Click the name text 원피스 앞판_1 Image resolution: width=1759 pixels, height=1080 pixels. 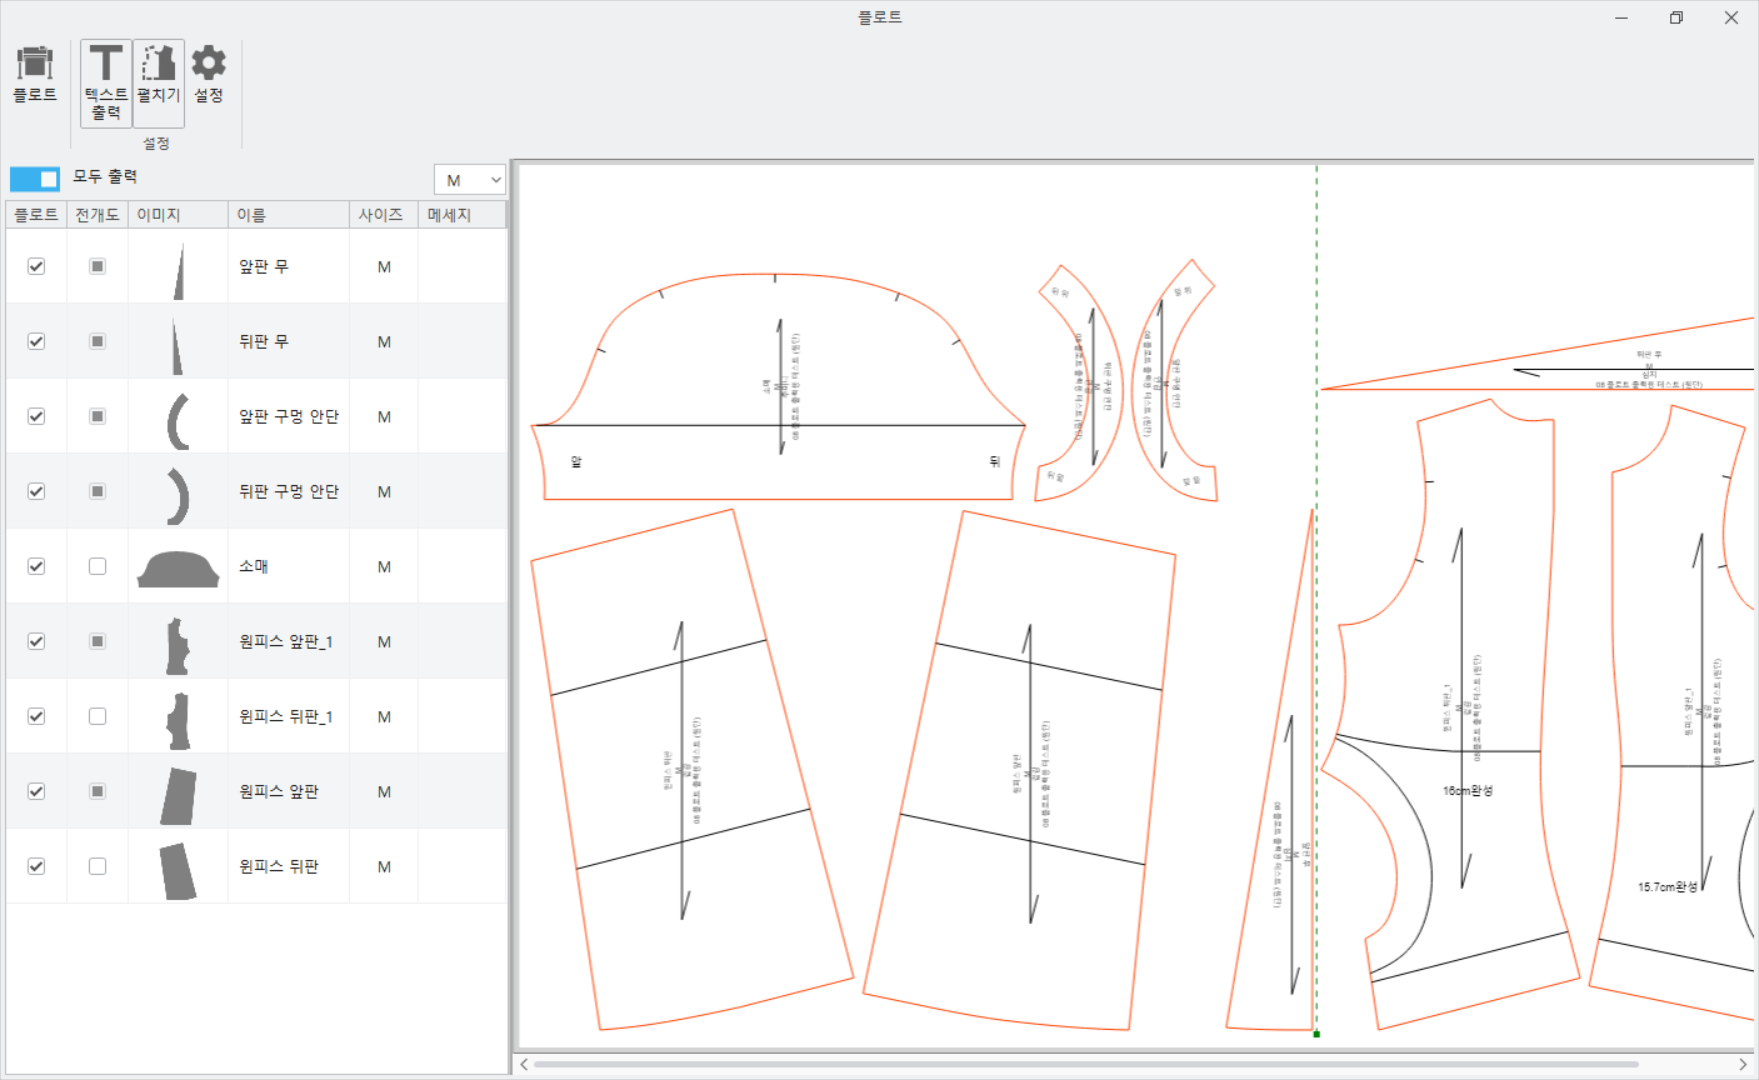tap(286, 641)
